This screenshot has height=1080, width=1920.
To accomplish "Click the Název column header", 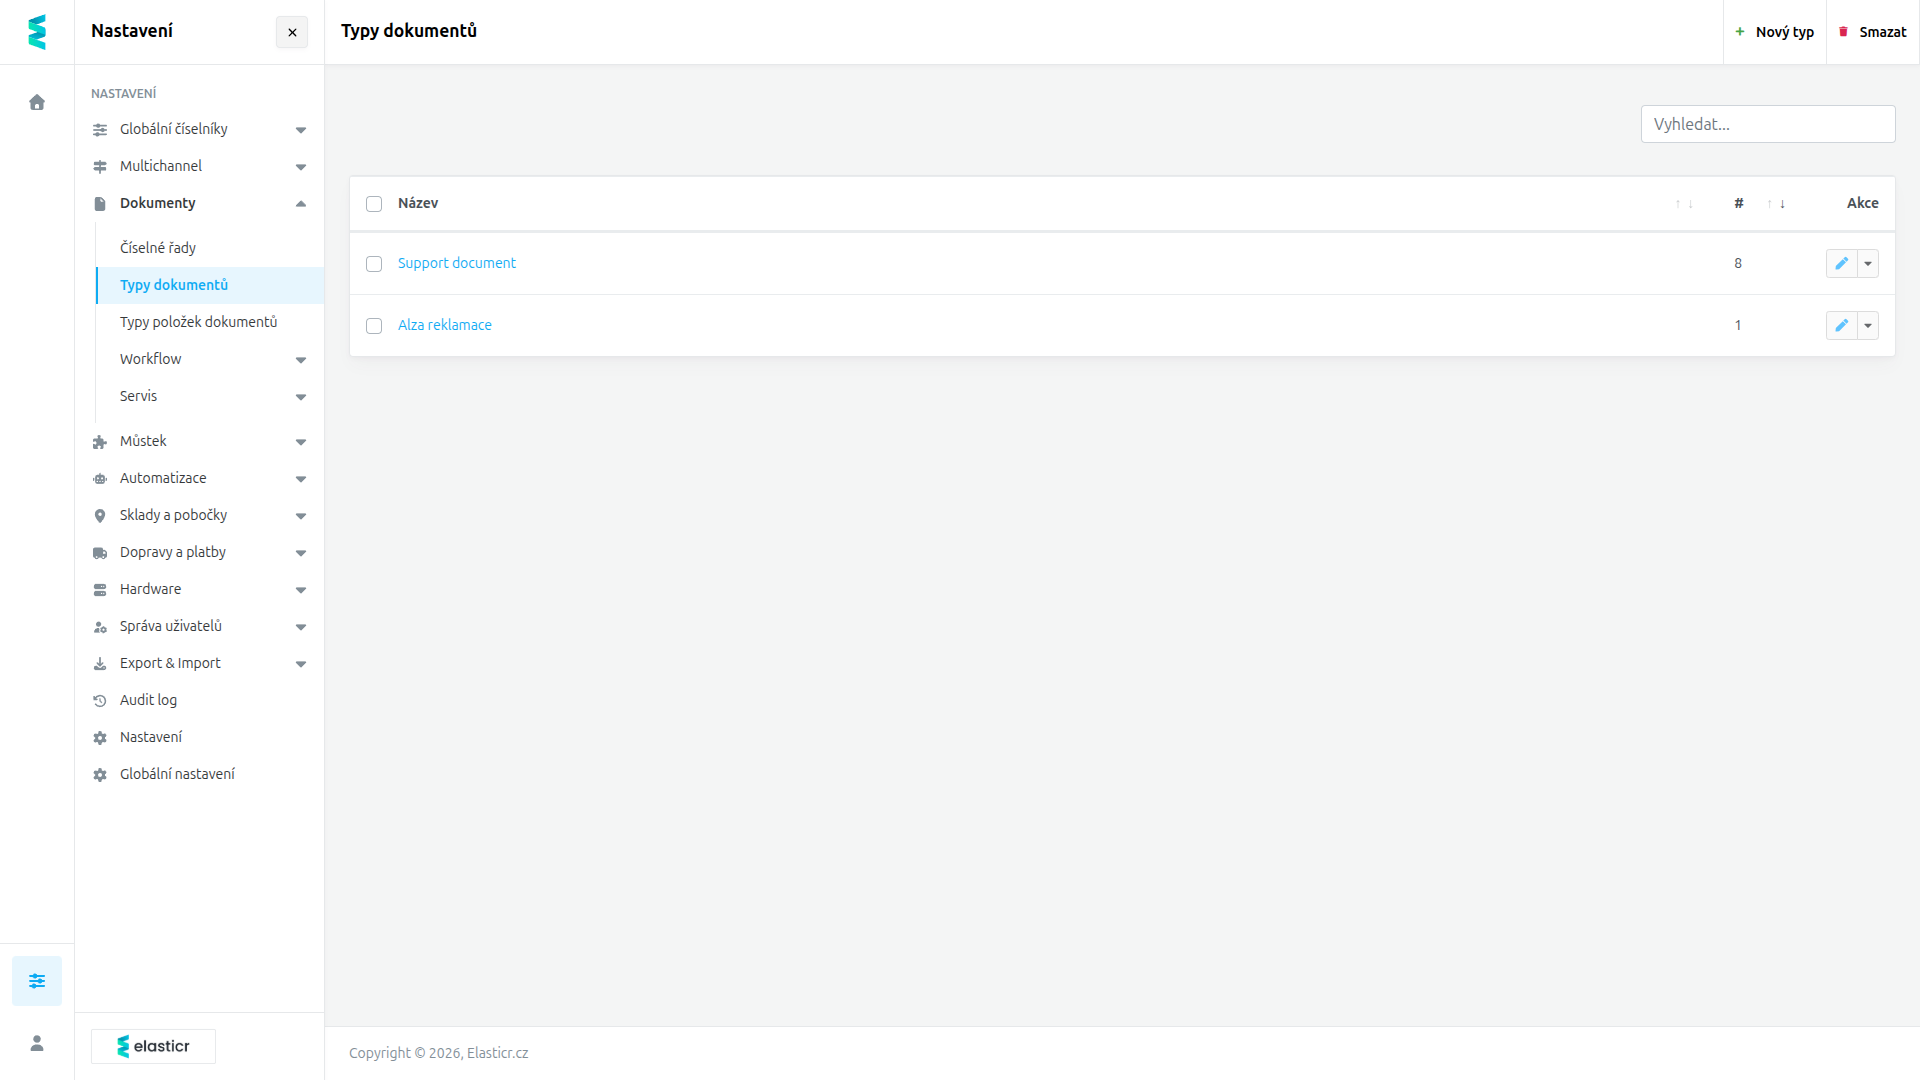I will point(418,203).
